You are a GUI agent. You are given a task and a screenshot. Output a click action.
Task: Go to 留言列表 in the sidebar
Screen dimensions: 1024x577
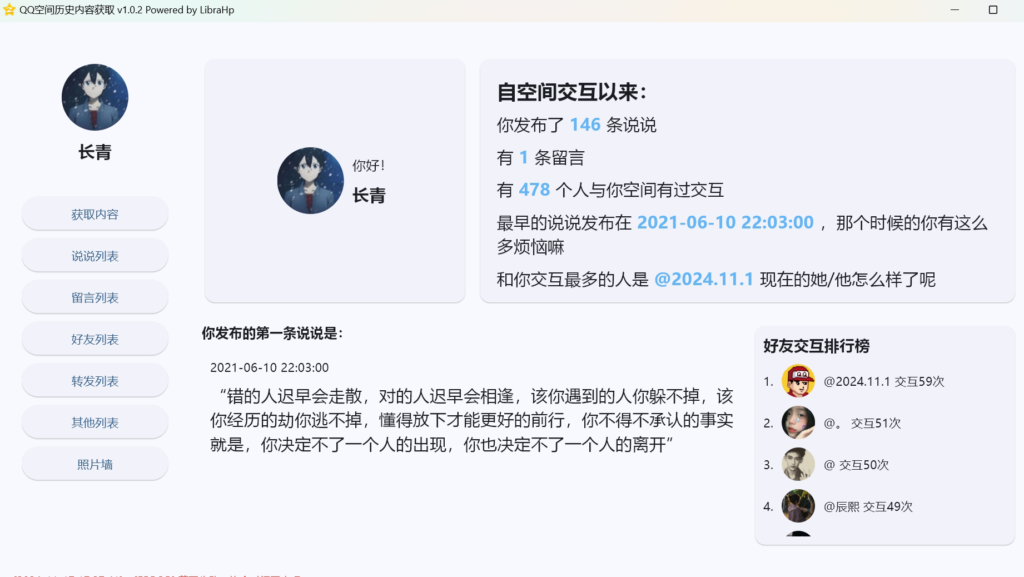tap(95, 298)
